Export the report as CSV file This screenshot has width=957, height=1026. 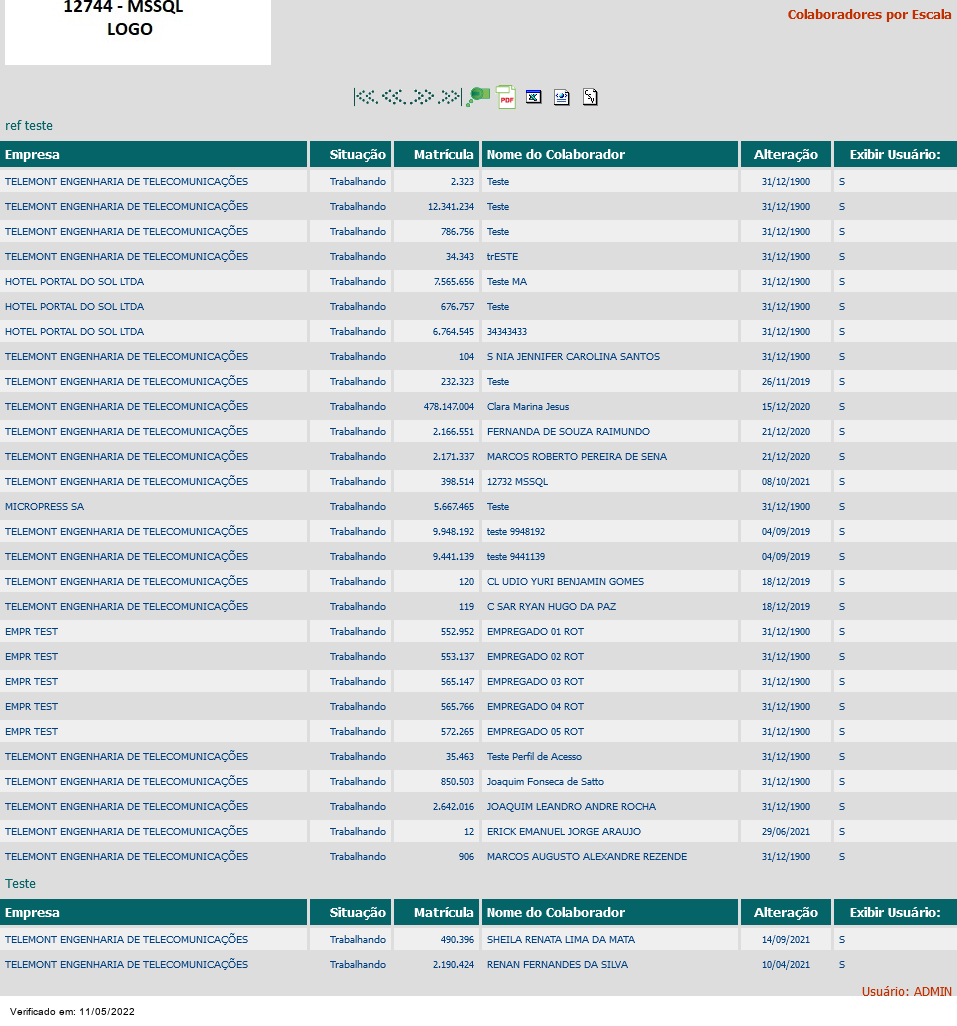pyautogui.click(x=590, y=97)
